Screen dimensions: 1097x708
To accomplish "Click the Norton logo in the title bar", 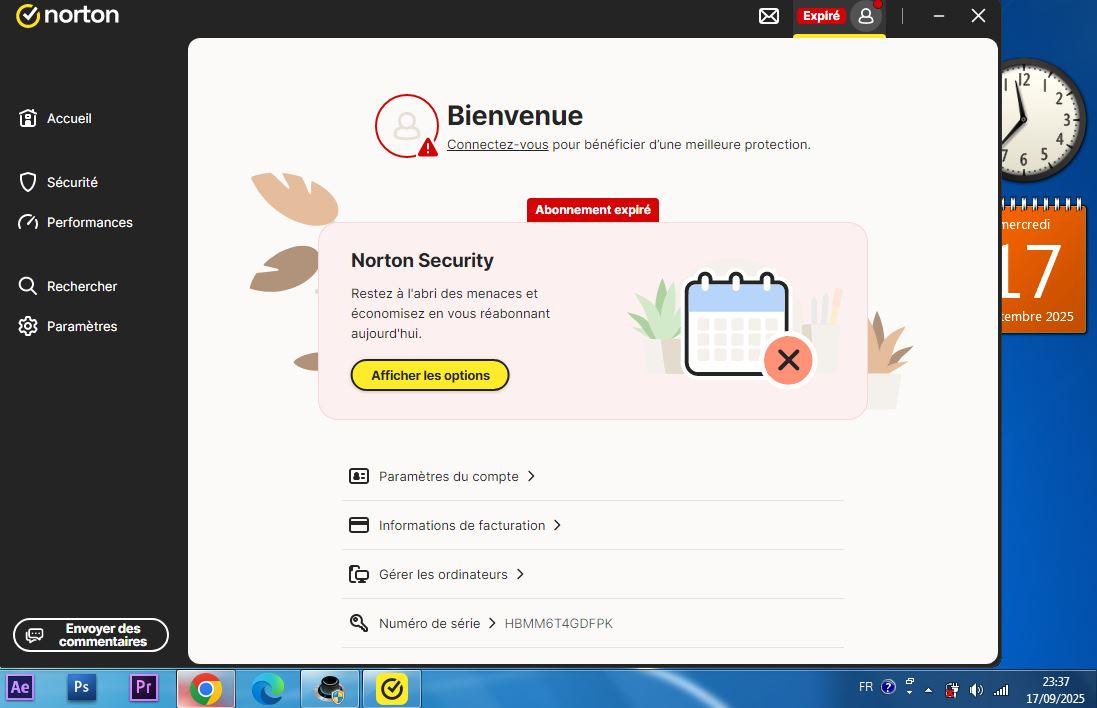I will pos(67,15).
